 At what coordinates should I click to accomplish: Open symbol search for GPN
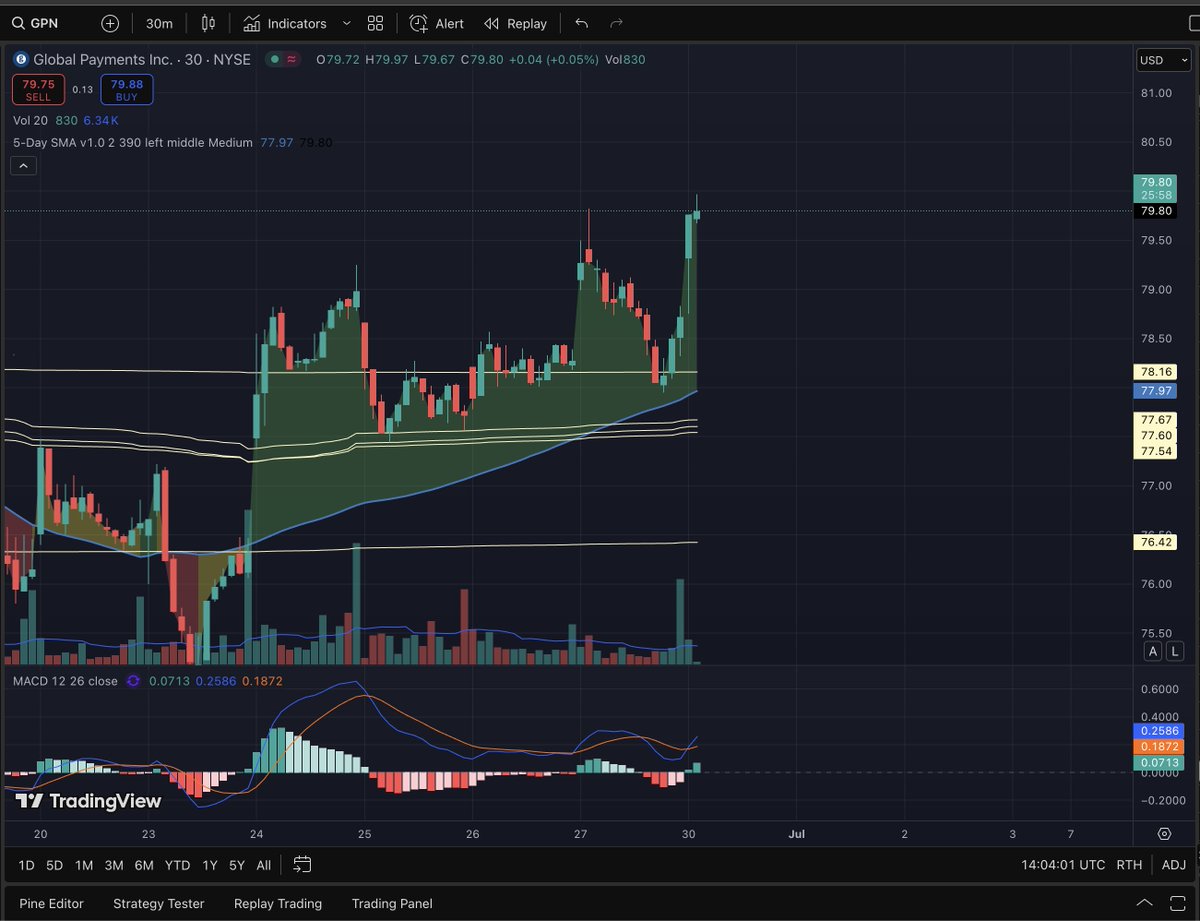tap(35, 23)
